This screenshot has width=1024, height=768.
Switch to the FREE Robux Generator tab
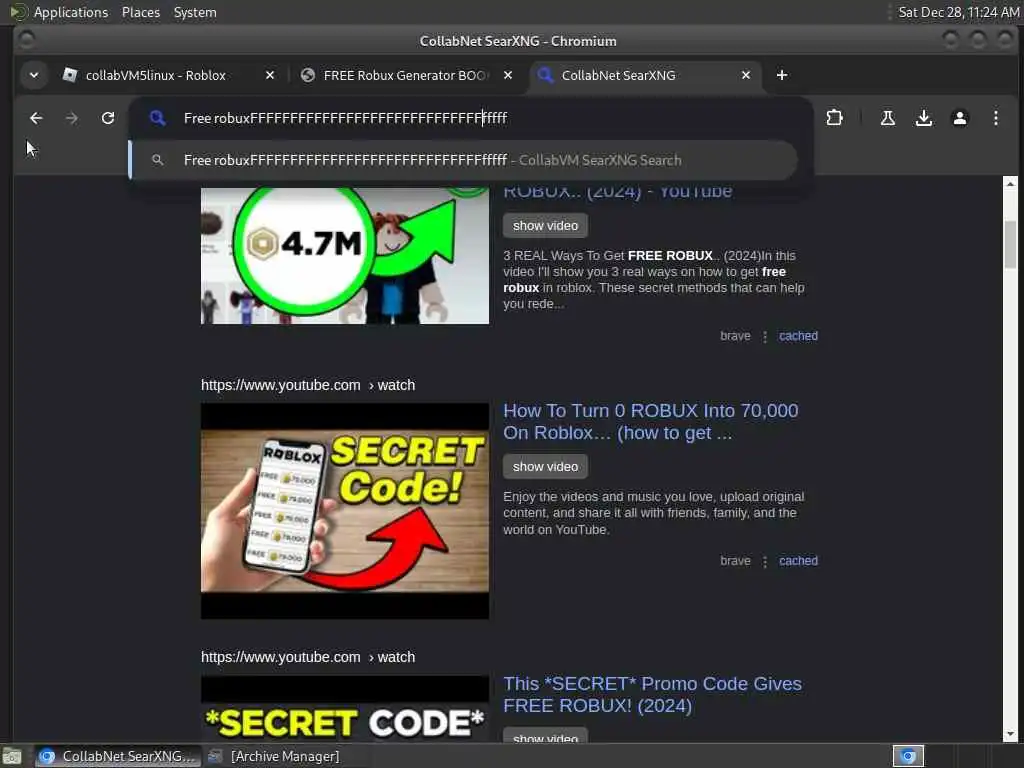click(405, 75)
